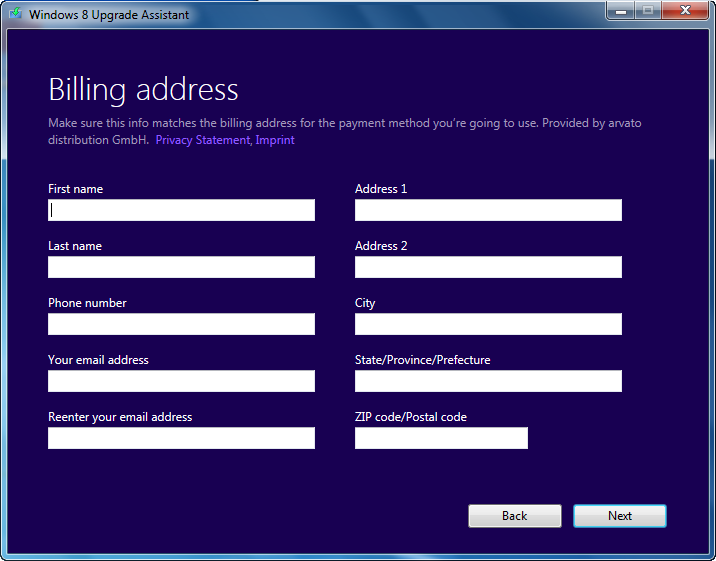Minimize the Upgrade Assistant window
The height and width of the screenshot is (561, 716).
tap(621, 10)
